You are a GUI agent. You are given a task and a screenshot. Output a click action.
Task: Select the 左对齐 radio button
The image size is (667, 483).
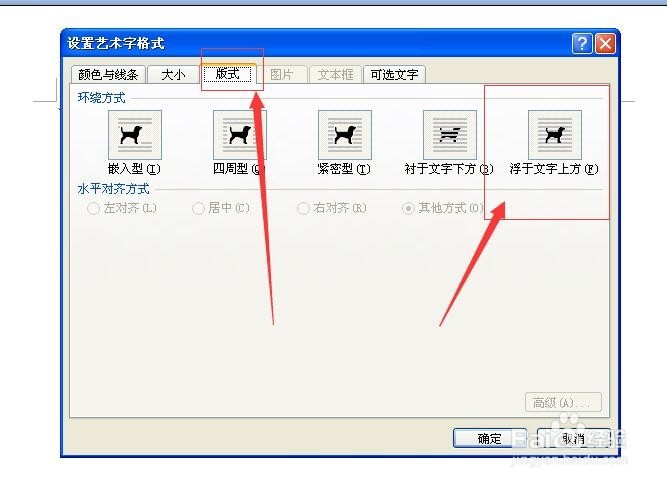coord(93,209)
